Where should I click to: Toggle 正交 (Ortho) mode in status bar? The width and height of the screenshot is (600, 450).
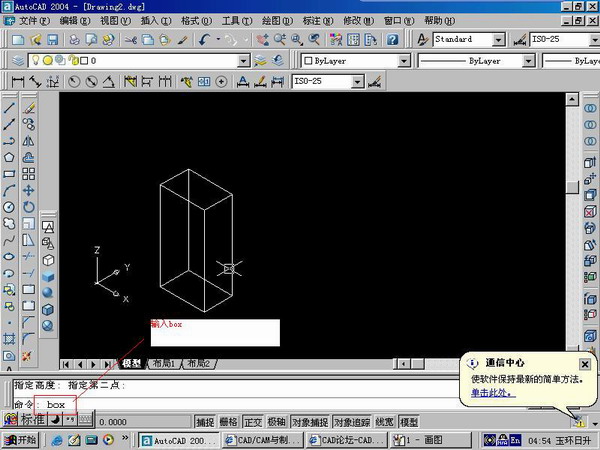(253, 422)
